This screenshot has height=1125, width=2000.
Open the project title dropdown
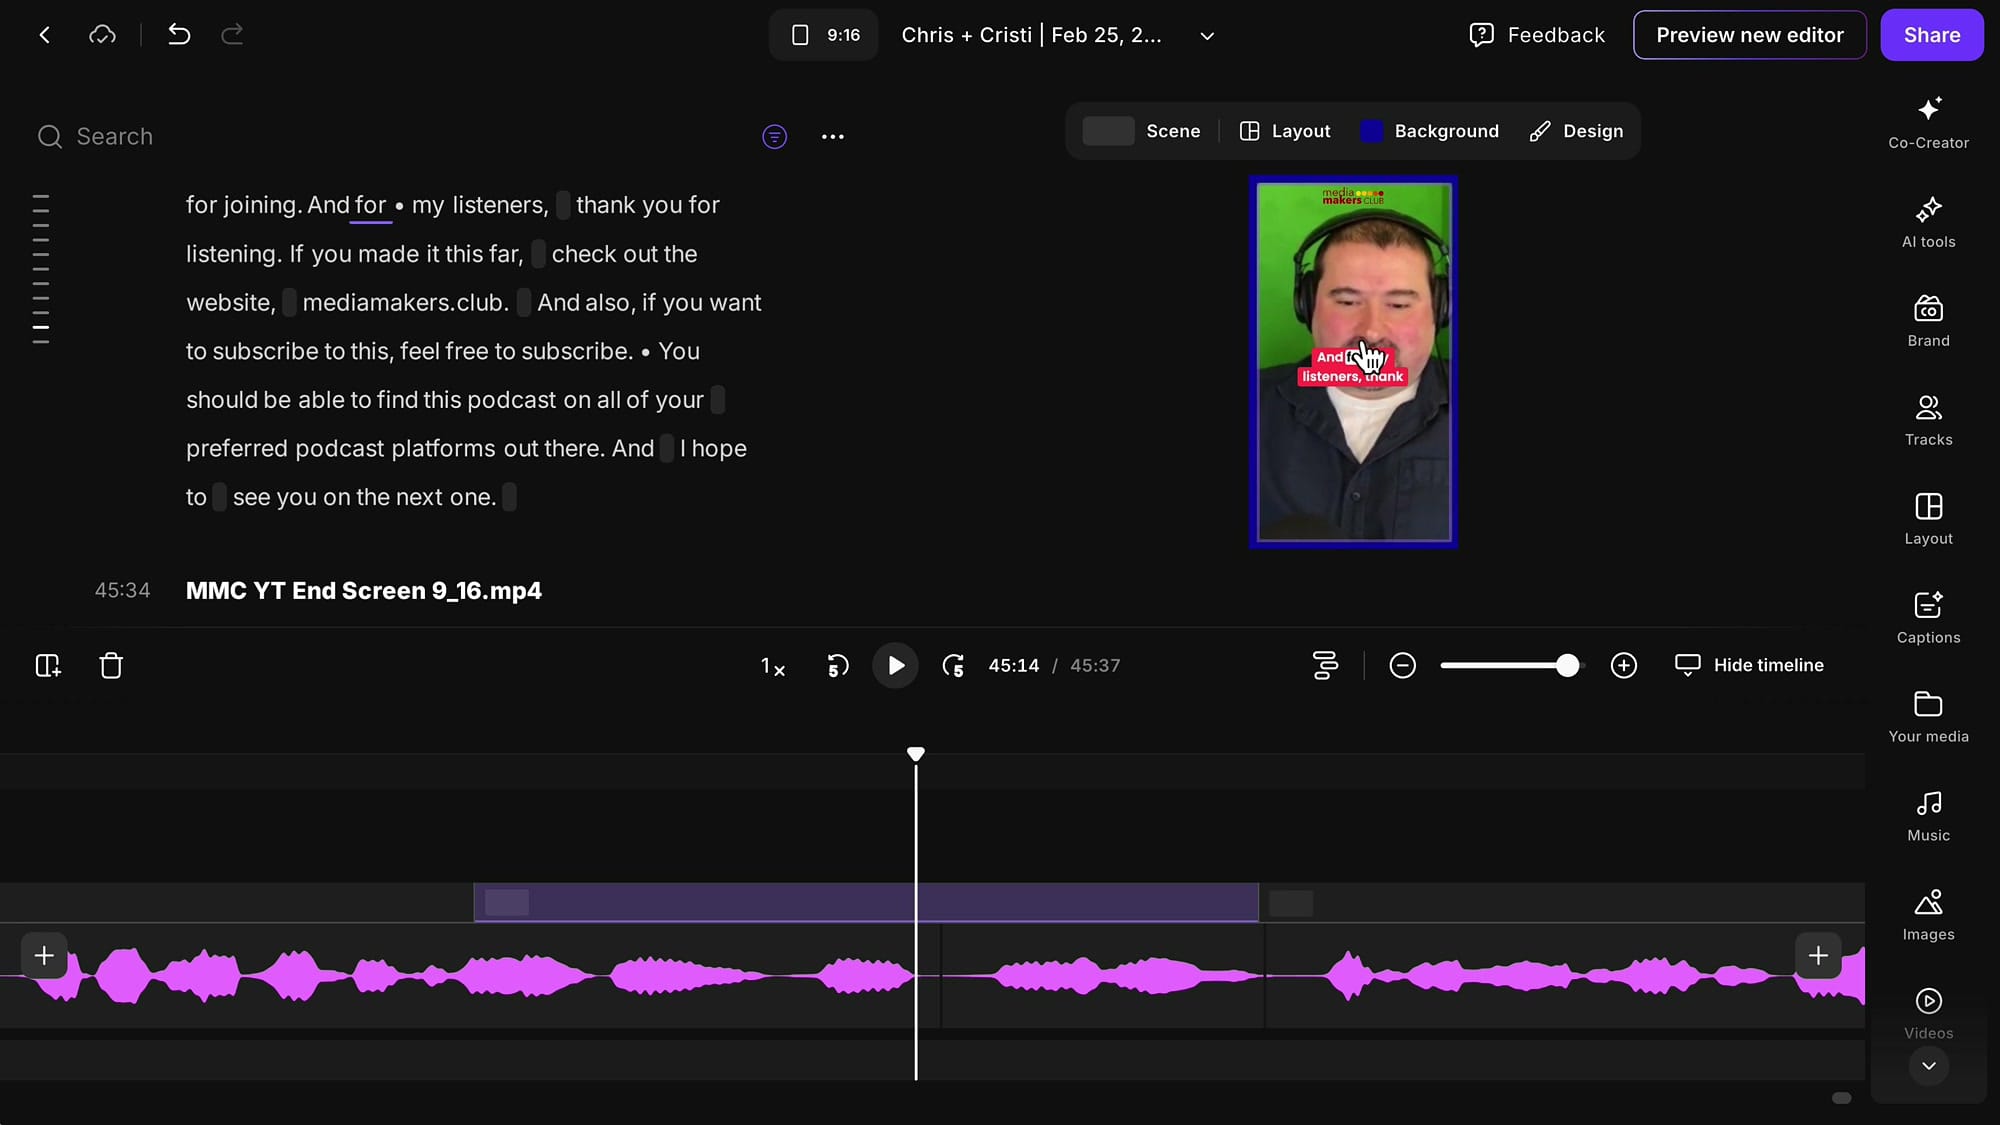tap(1206, 35)
